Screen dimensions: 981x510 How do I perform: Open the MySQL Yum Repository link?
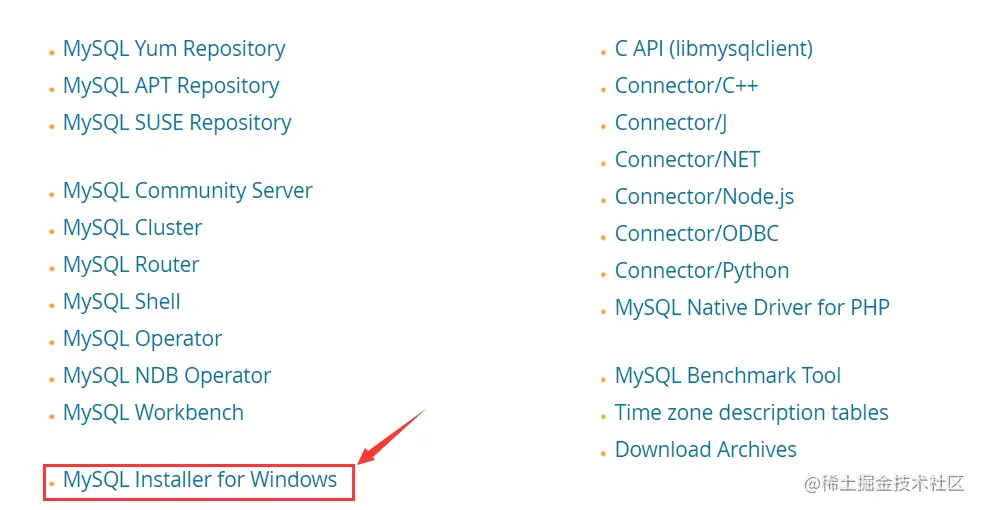click(x=174, y=49)
